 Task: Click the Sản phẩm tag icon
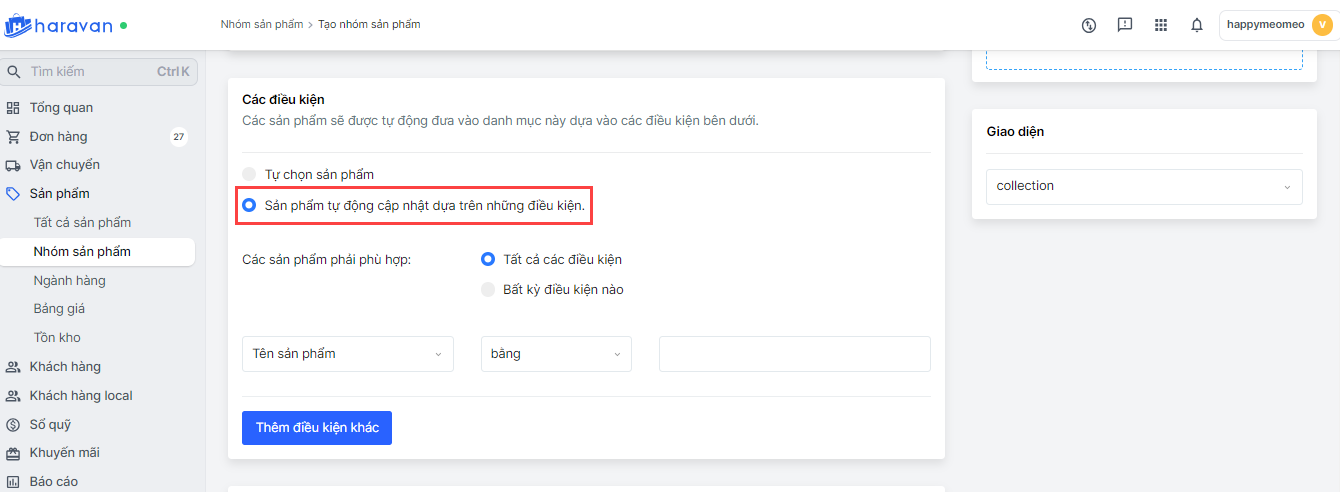tap(13, 194)
